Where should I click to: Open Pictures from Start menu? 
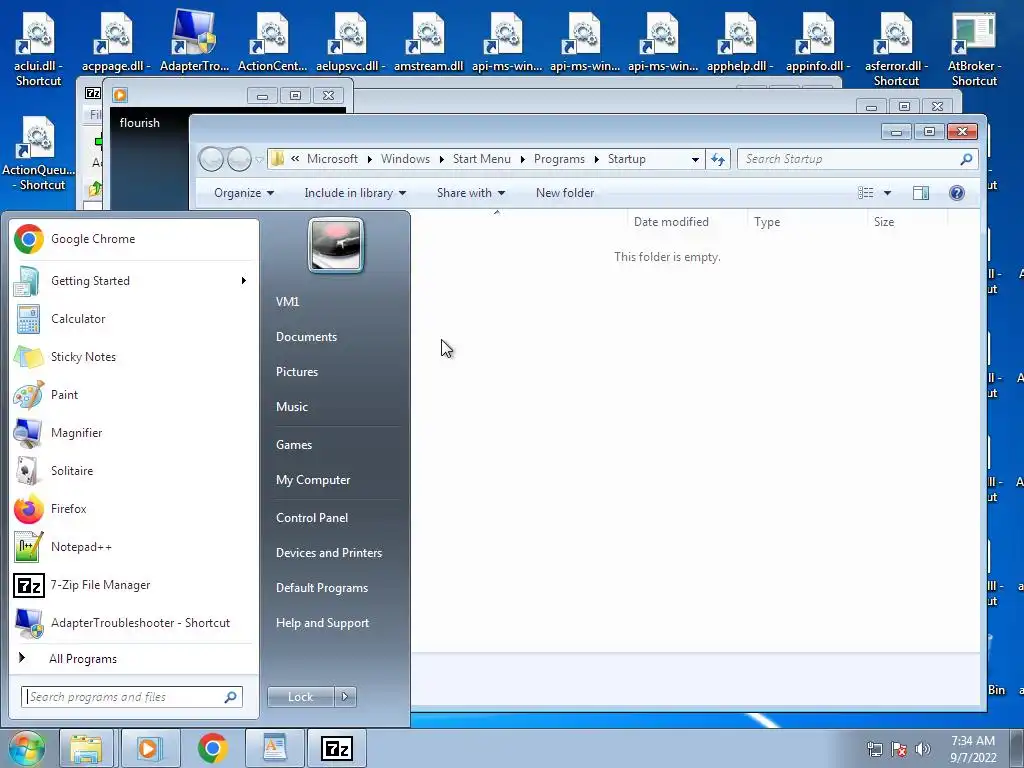click(x=296, y=372)
